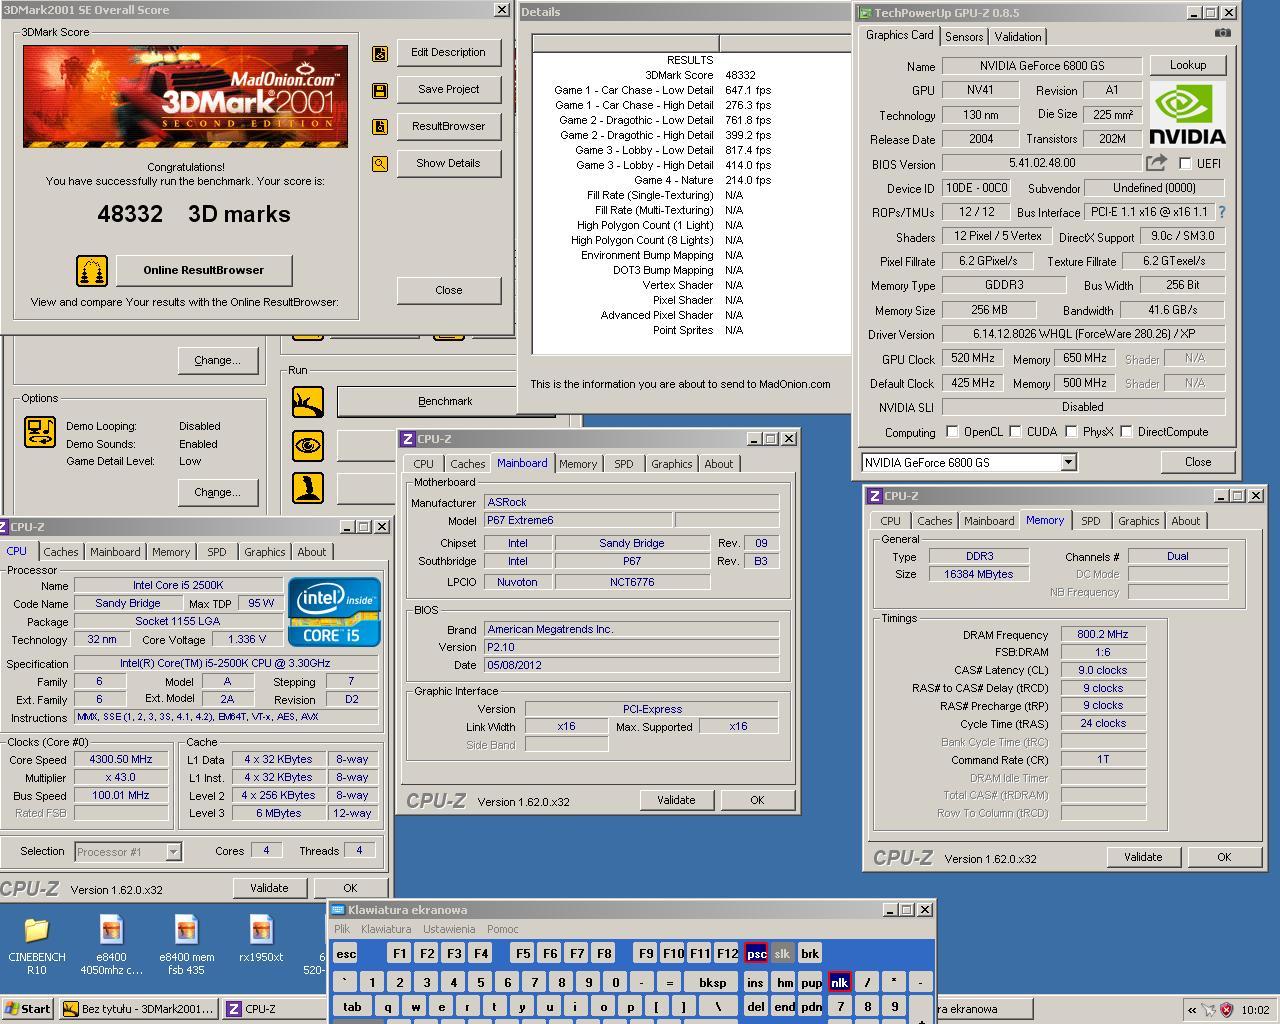Click the Show Details magnifier icon
Image resolution: width=1280 pixels, height=1024 pixels.
380,164
